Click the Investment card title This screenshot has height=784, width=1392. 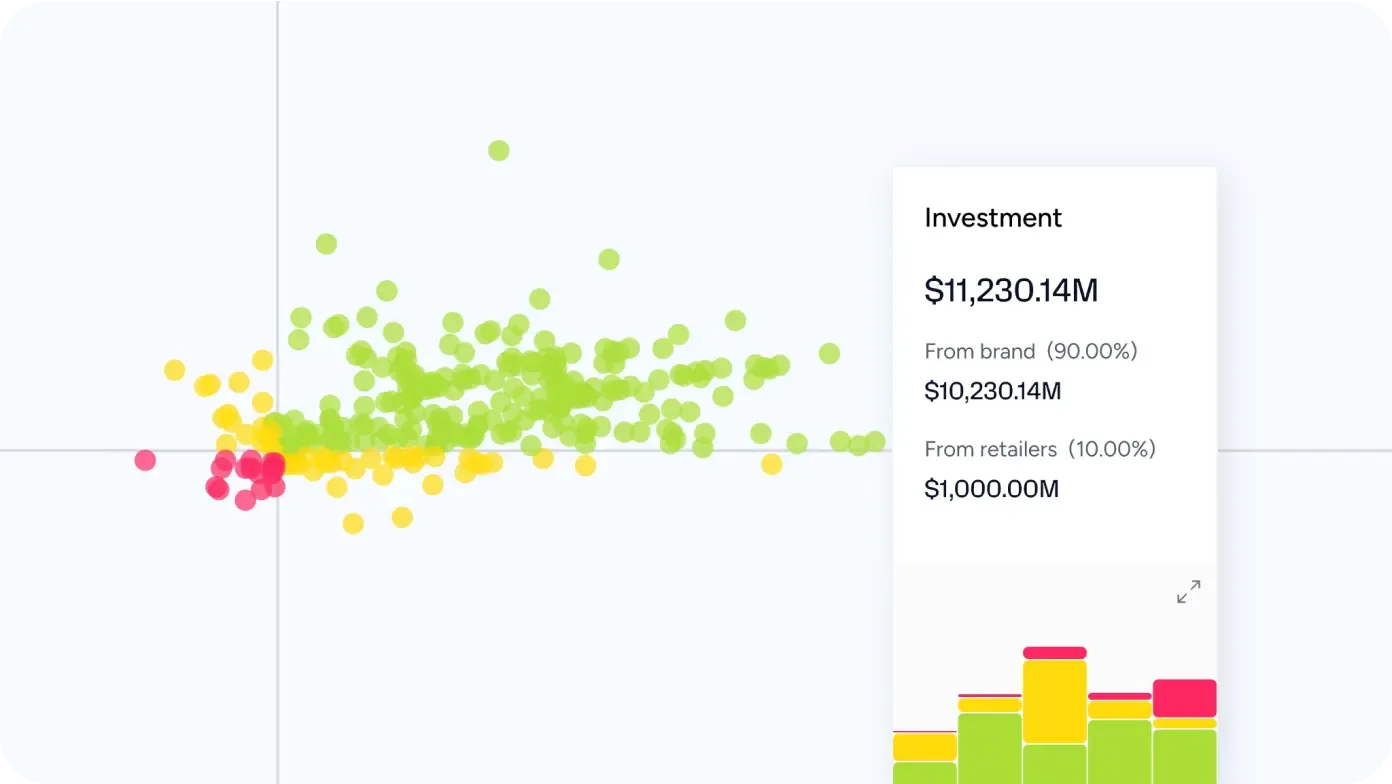(x=992, y=218)
